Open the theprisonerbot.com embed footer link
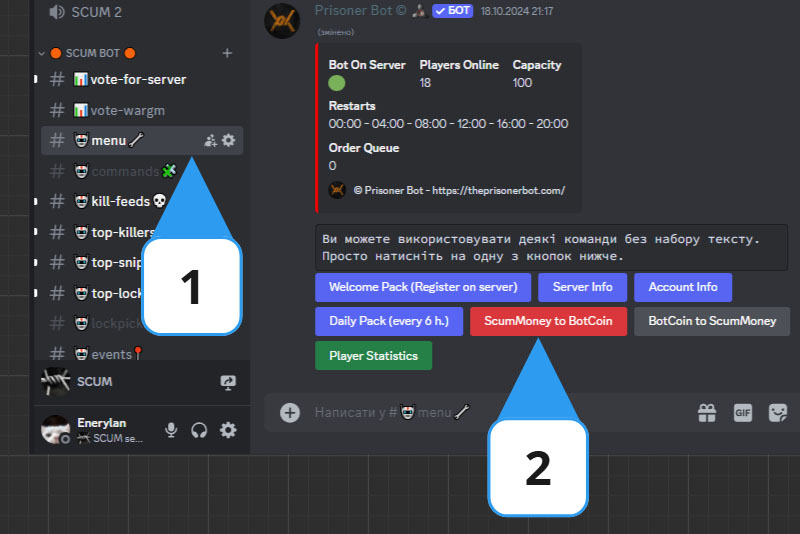 [498, 190]
